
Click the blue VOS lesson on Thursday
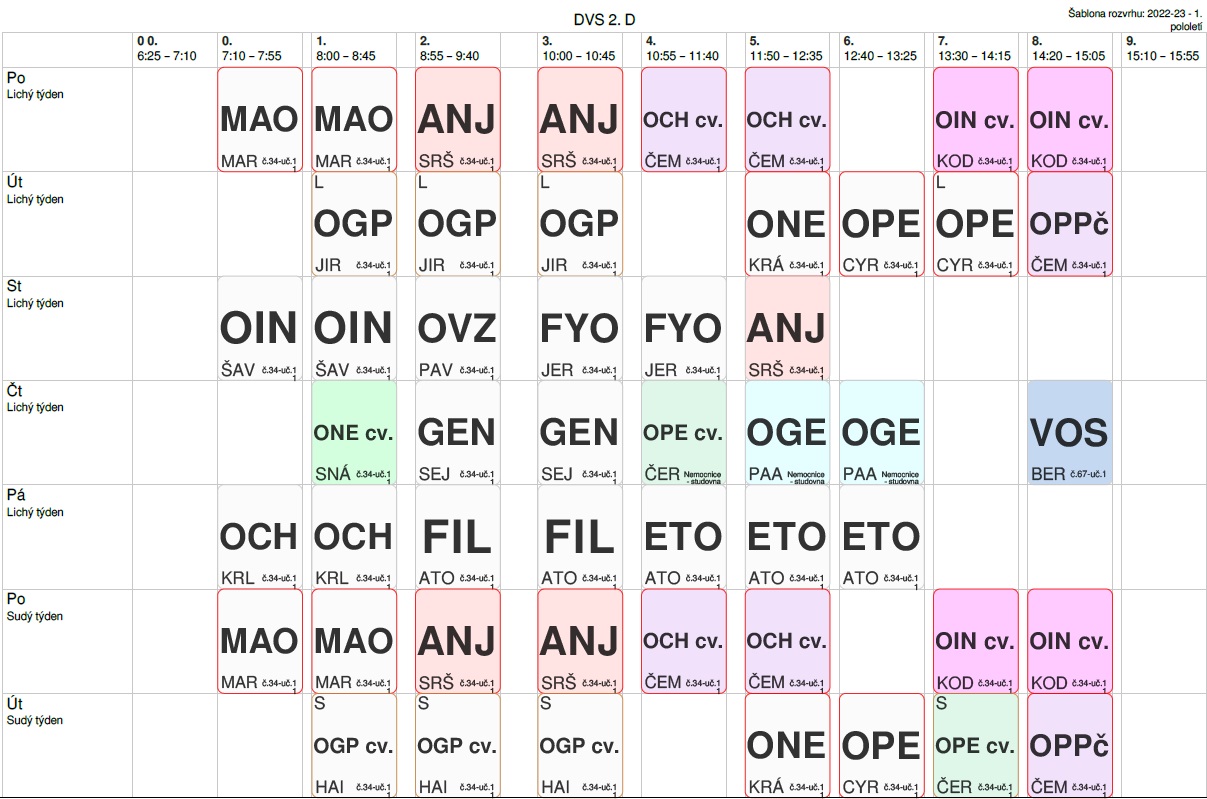[1069, 432]
